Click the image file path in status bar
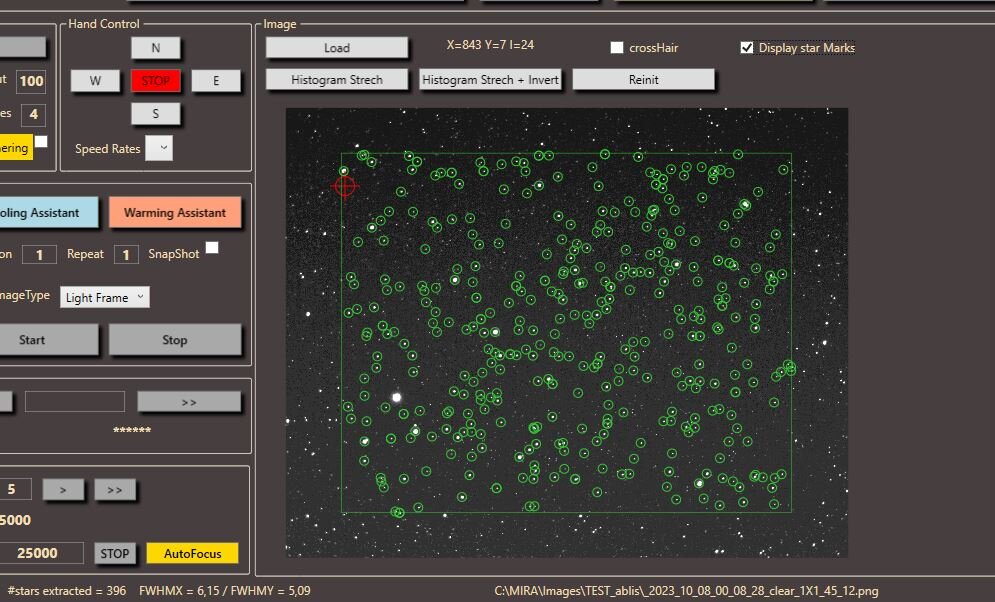The image size is (995, 602). (x=686, y=591)
